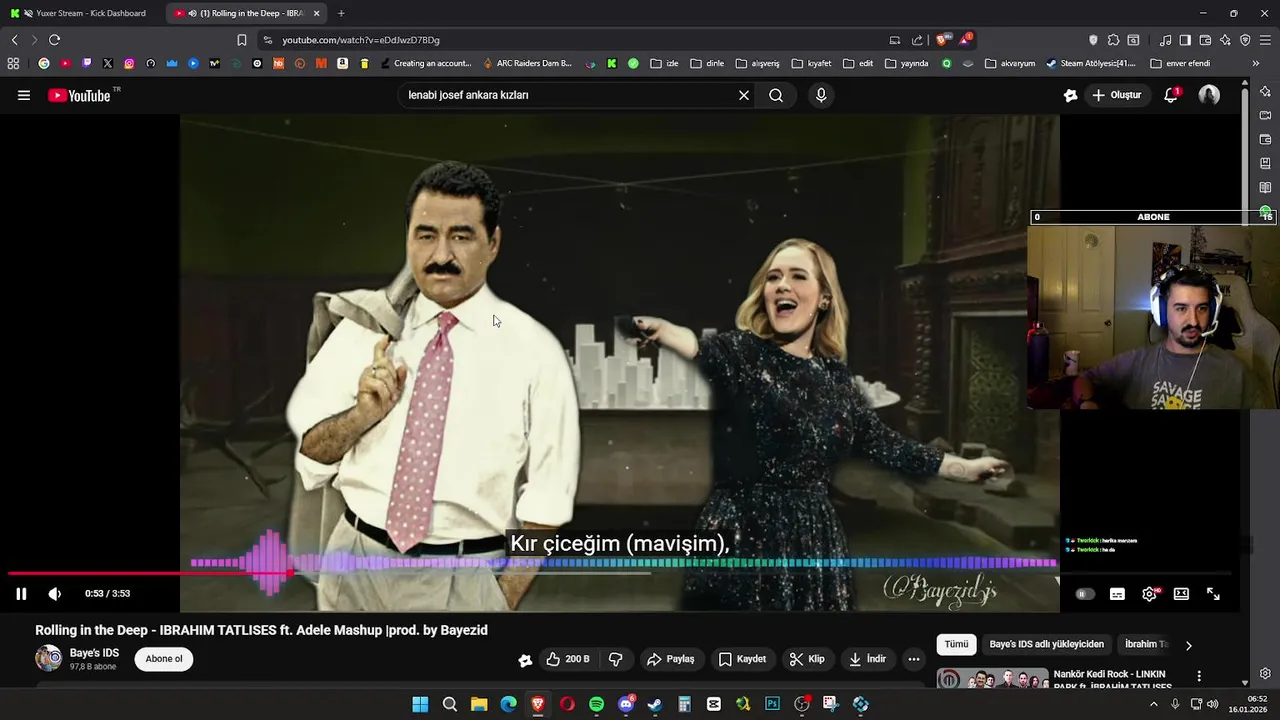Image resolution: width=1280 pixels, height=720 pixels.
Task: Launch Spotify from the taskbar
Action: click(x=597, y=704)
